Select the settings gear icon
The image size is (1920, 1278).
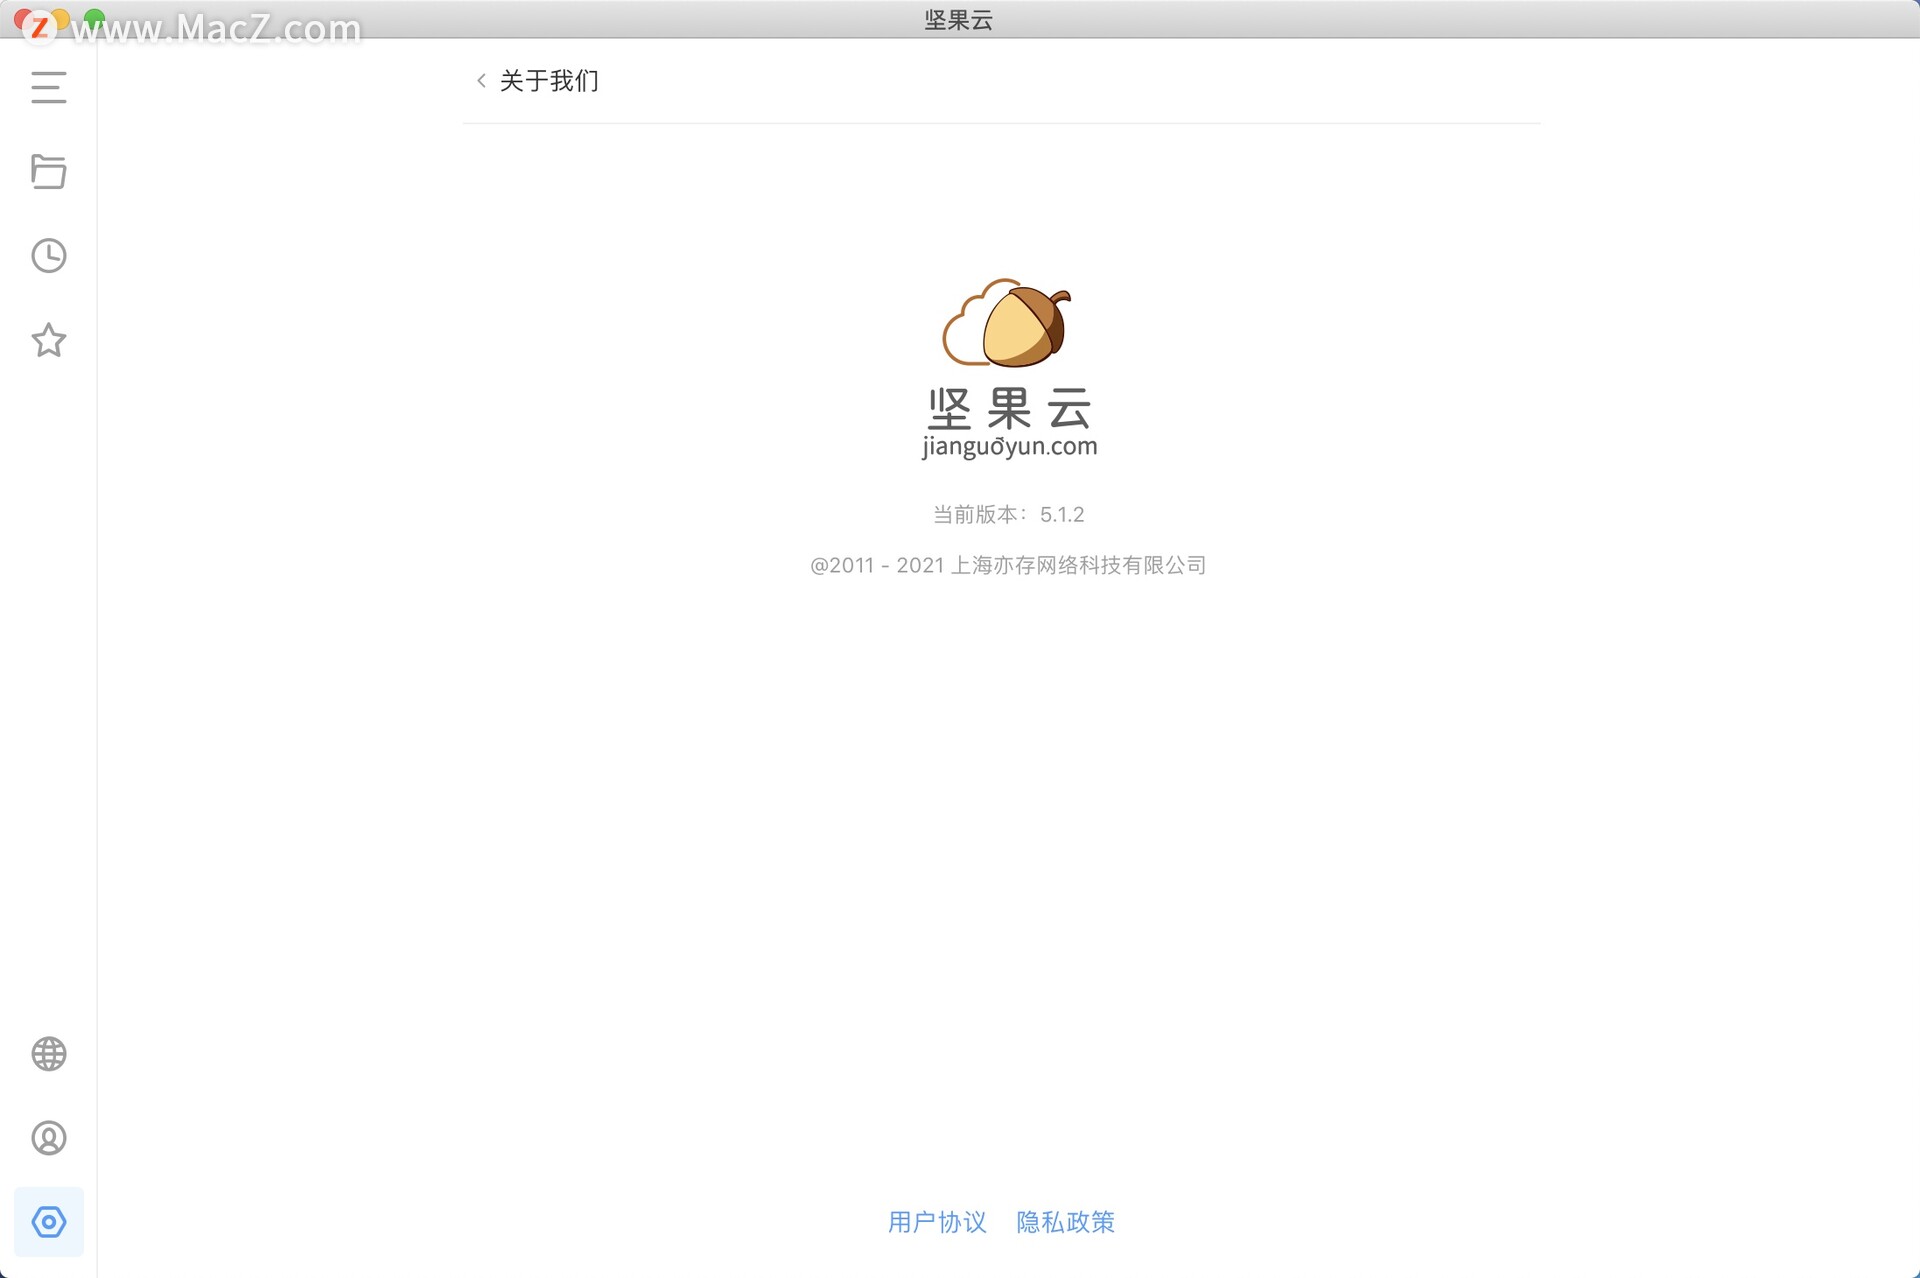coord(48,1222)
